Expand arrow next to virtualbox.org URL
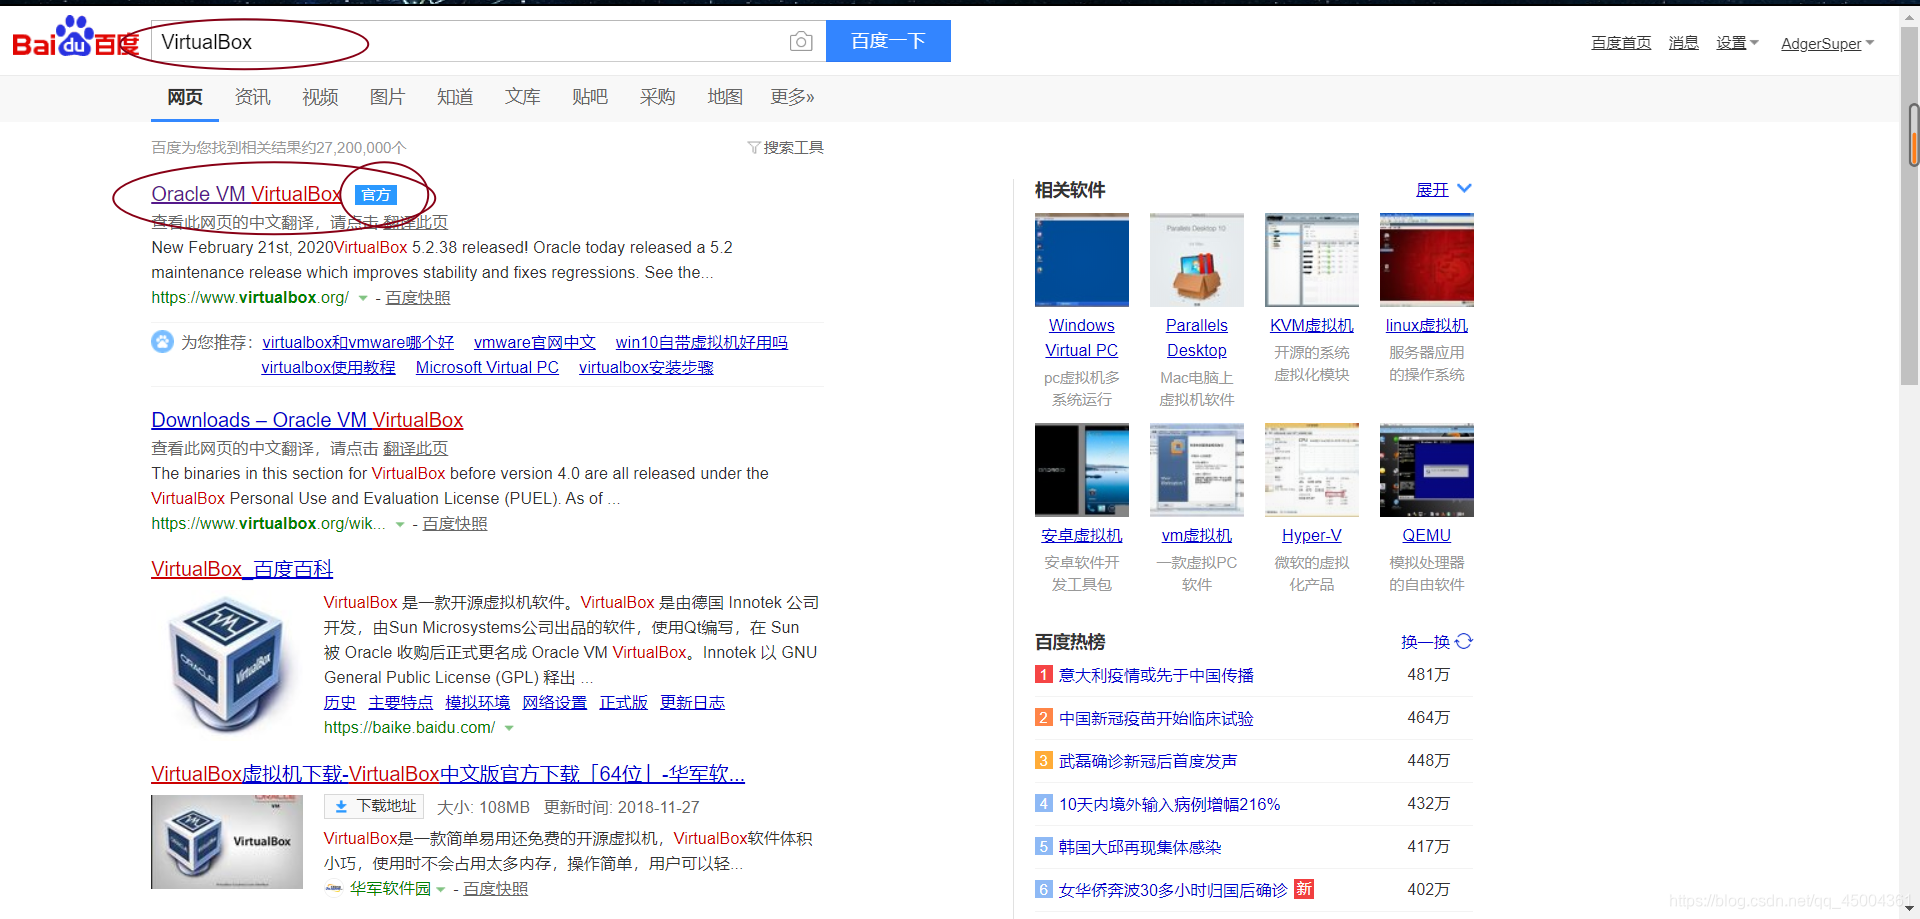1920x919 pixels. pyautogui.click(x=363, y=298)
